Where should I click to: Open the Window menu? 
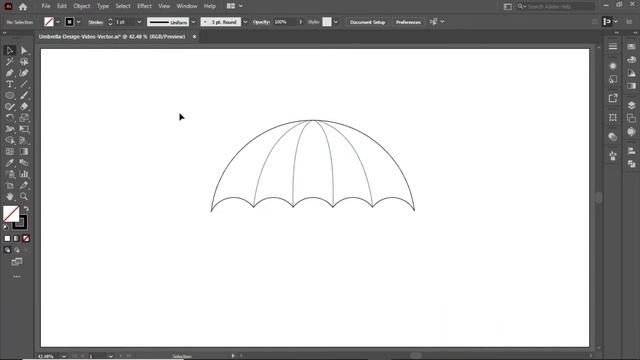tap(187, 6)
